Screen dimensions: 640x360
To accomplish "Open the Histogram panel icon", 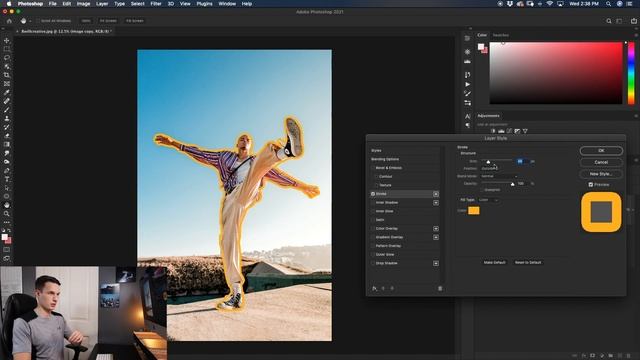I will coord(467,61).
